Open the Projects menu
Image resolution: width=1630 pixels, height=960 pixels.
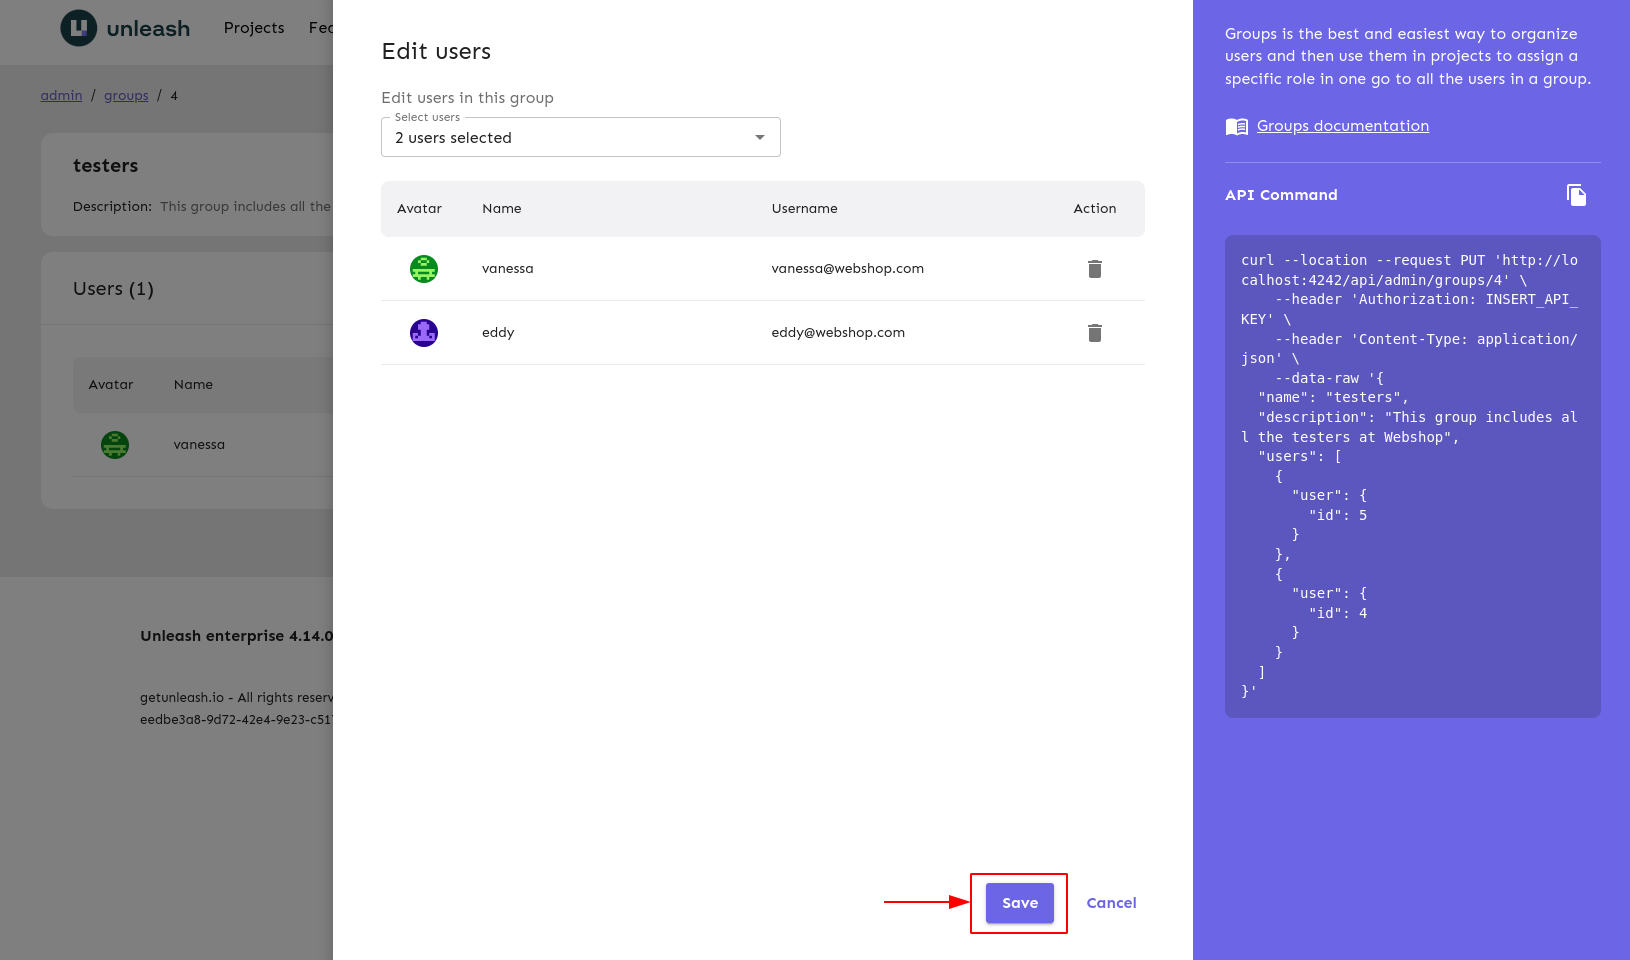[253, 27]
